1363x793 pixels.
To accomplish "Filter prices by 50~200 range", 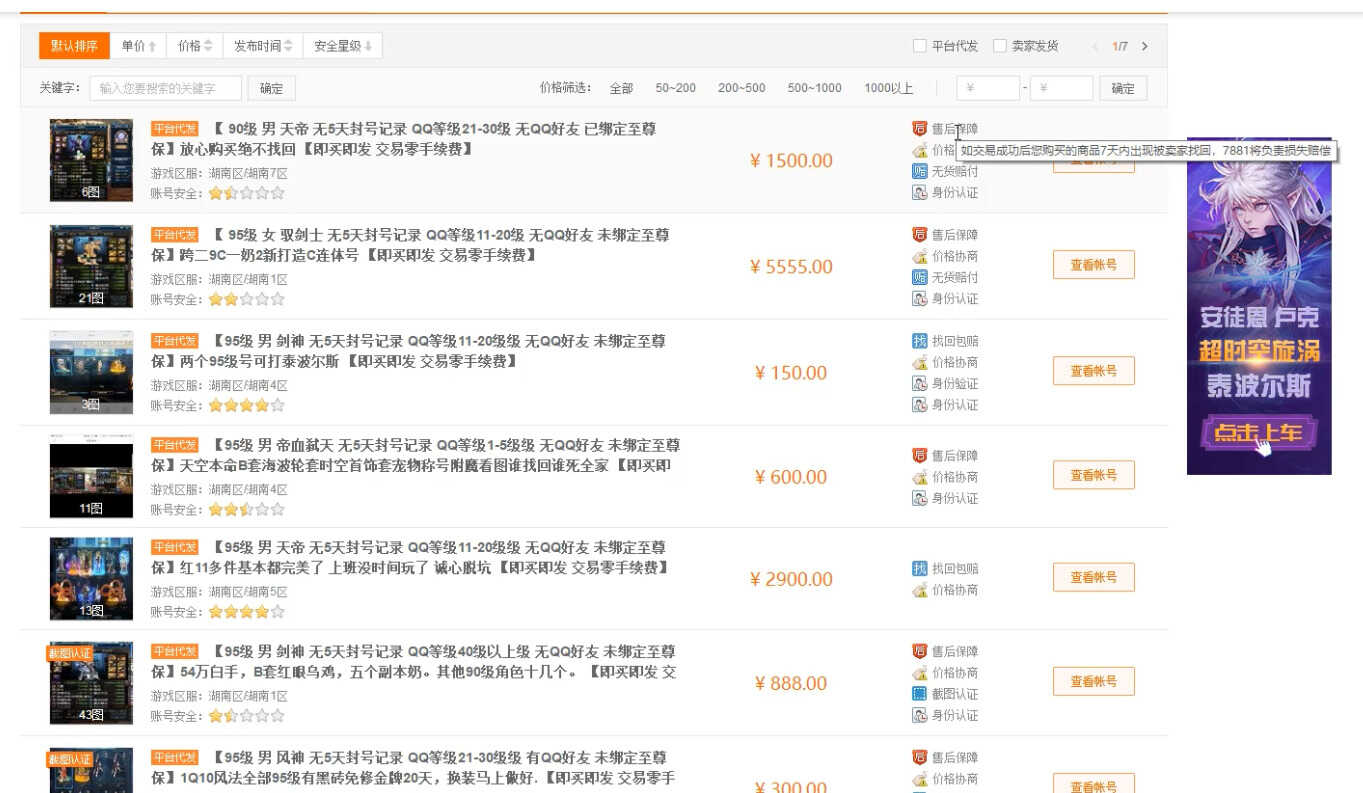I will (676, 88).
